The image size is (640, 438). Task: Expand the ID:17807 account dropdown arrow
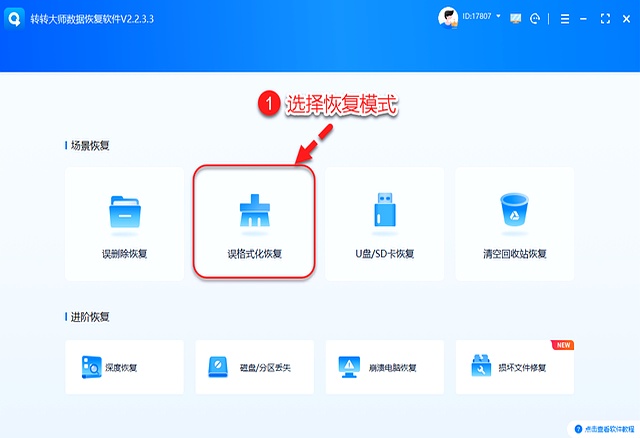pyautogui.click(x=498, y=16)
